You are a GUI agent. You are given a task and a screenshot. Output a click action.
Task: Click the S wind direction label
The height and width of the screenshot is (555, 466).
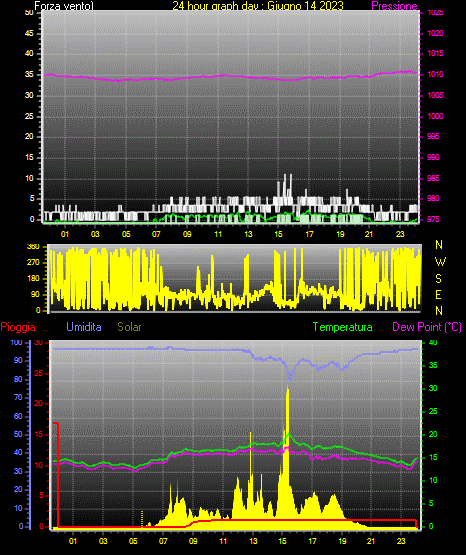coord(438,279)
